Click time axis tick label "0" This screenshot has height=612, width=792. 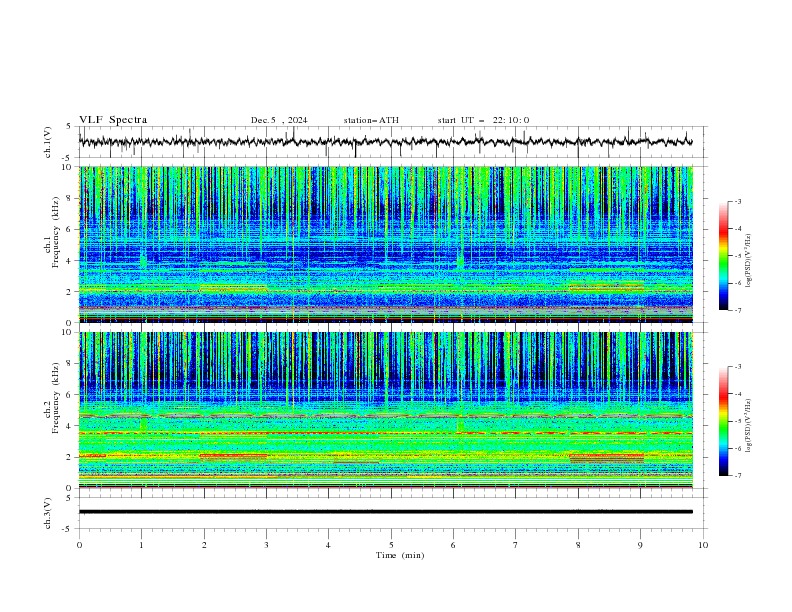pos(79,545)
